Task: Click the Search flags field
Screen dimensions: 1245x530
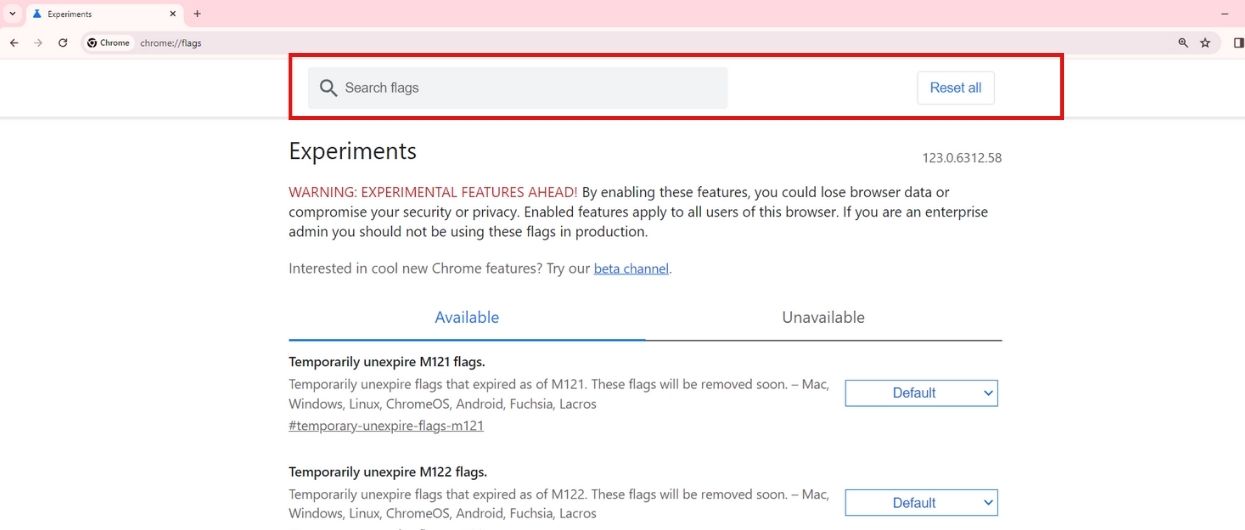Action: tap(517, 88)
